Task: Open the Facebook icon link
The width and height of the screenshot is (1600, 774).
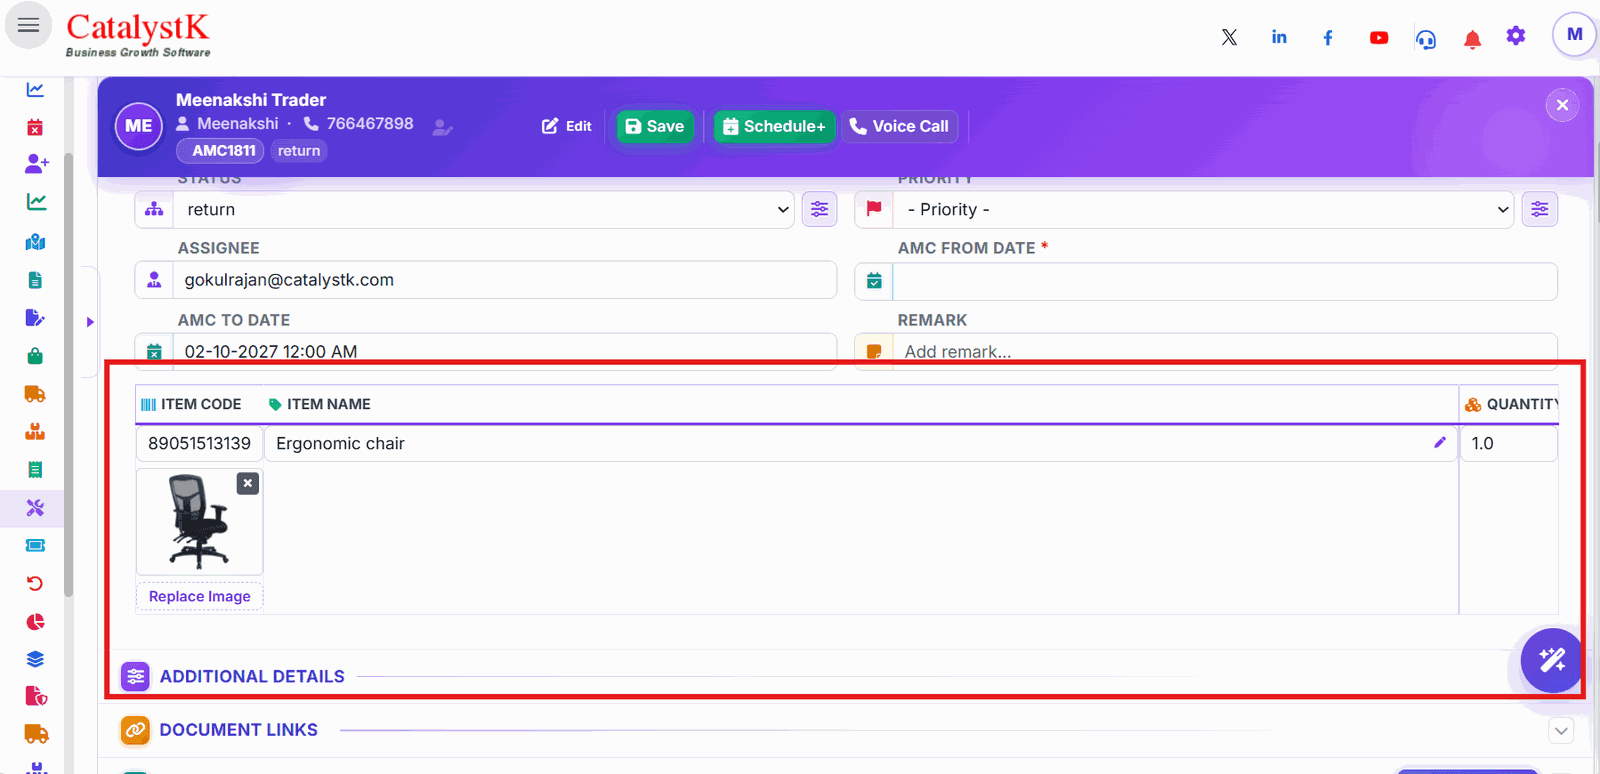Action: click(1328, 38)
